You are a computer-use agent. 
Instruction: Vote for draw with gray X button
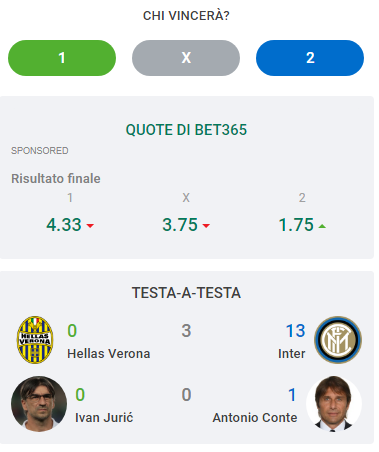186,58
